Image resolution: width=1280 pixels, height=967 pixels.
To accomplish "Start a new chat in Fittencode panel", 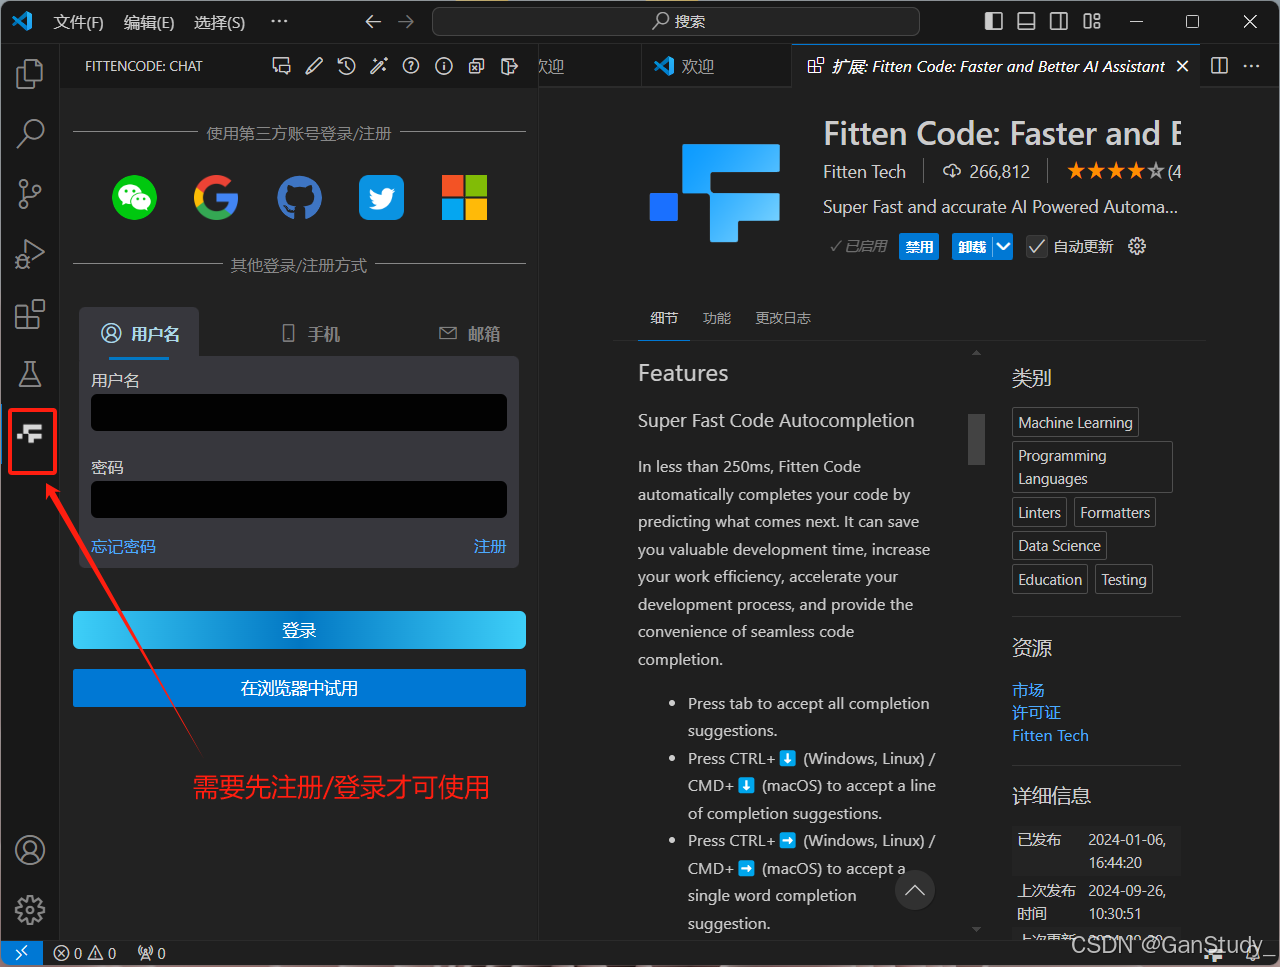I will 282,66.
